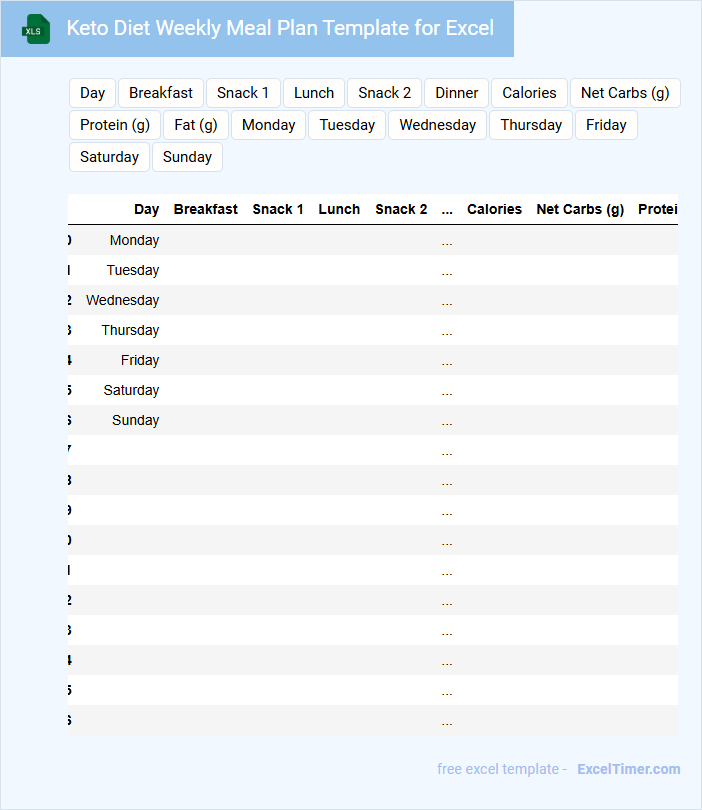This screenshot has width=702, height=810.
Task: Select the Dinner tag
Action: click(x=457, y=93)
